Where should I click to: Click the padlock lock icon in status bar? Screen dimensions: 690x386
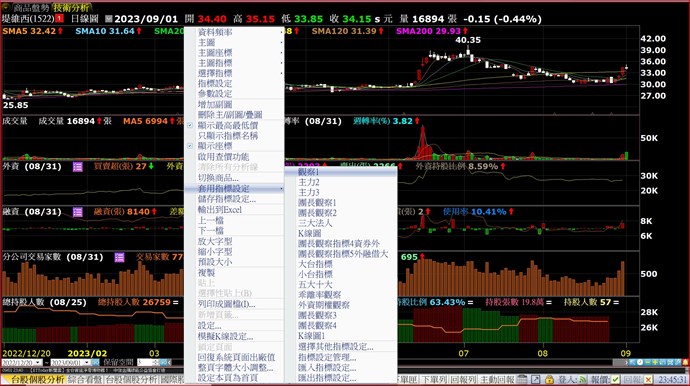tap(549, 379)
